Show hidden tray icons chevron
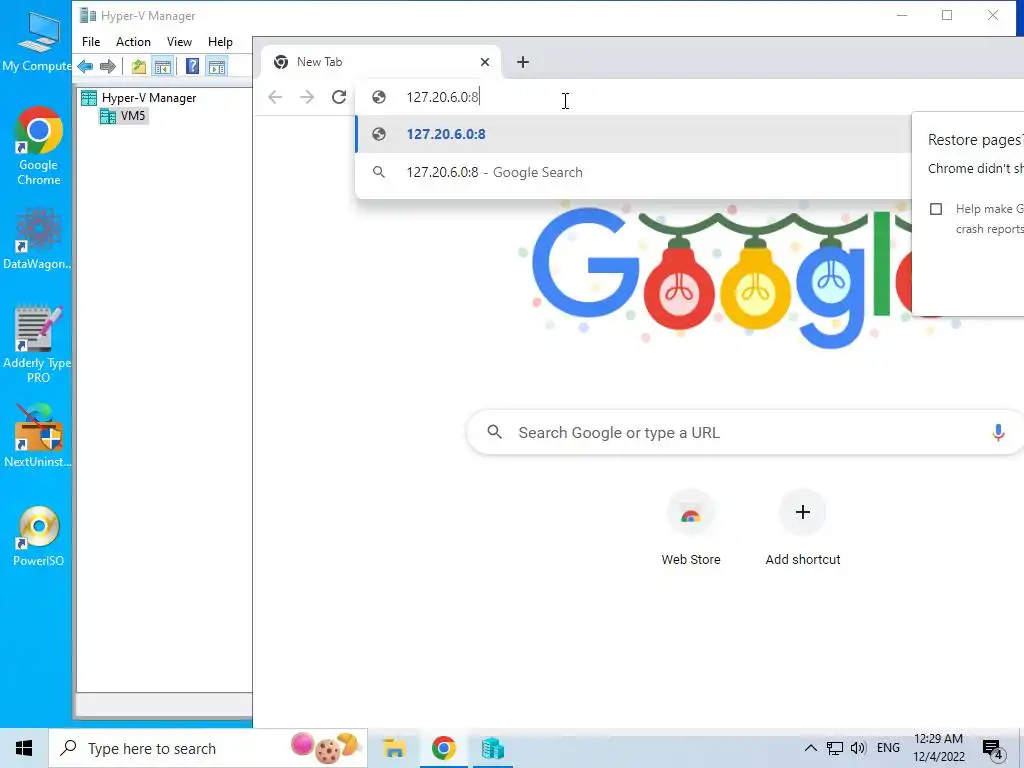 tap(810, 748)
